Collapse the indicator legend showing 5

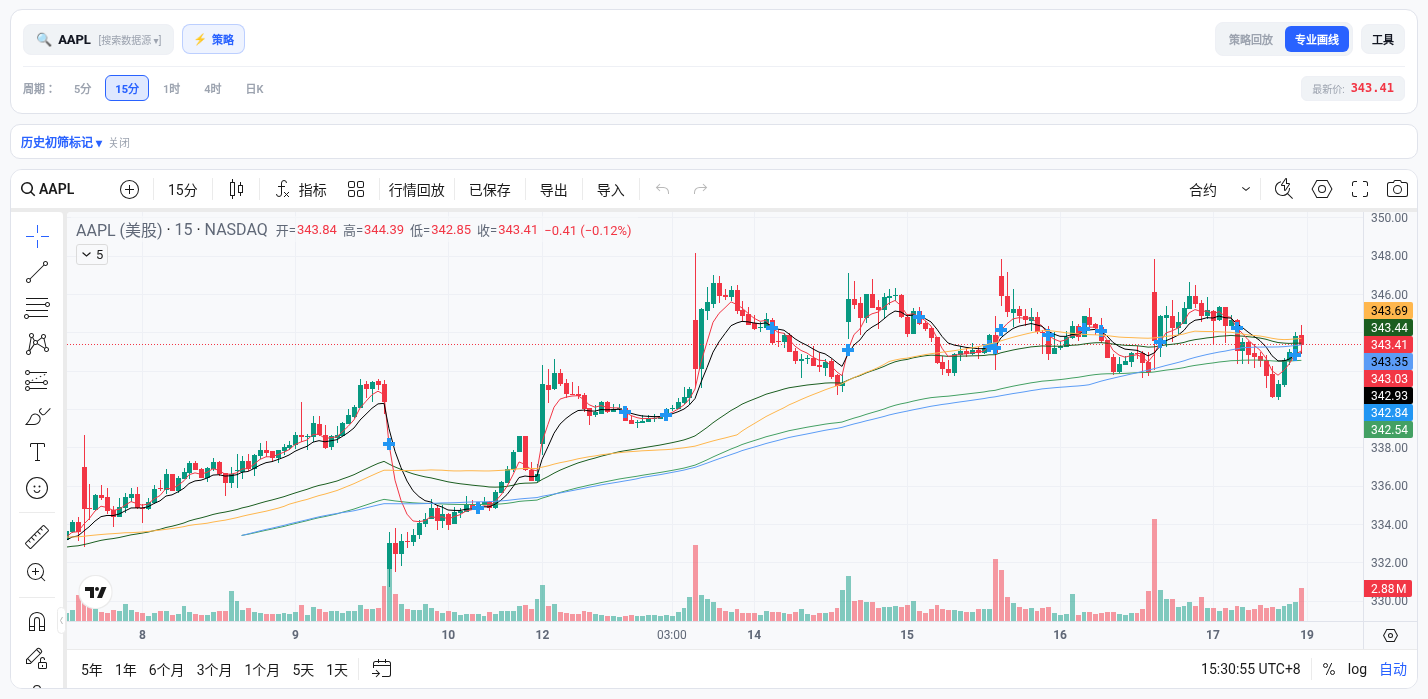pos(92,255)
